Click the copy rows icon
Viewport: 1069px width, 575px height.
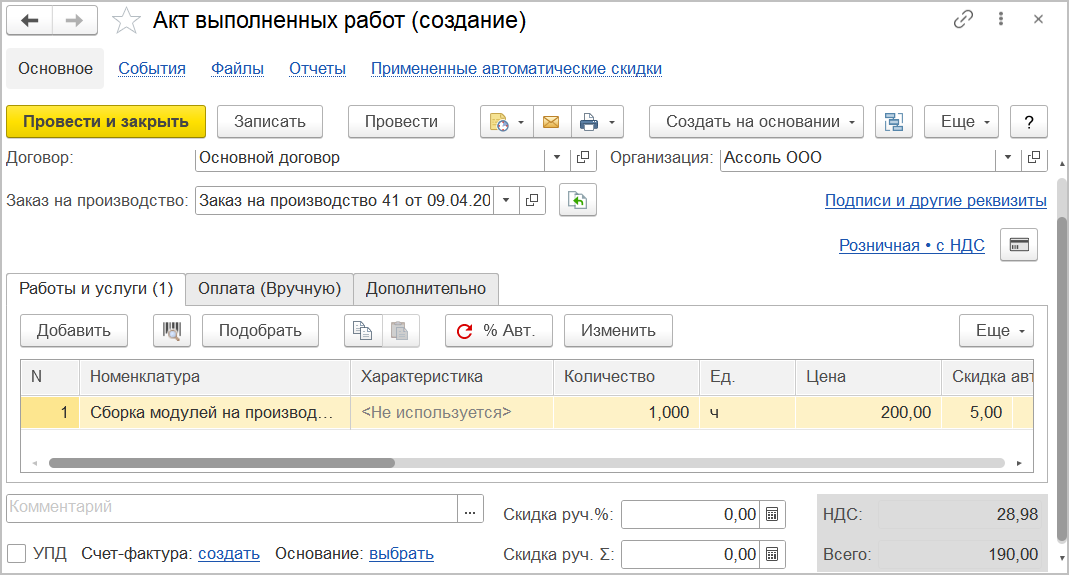[363, 331]
